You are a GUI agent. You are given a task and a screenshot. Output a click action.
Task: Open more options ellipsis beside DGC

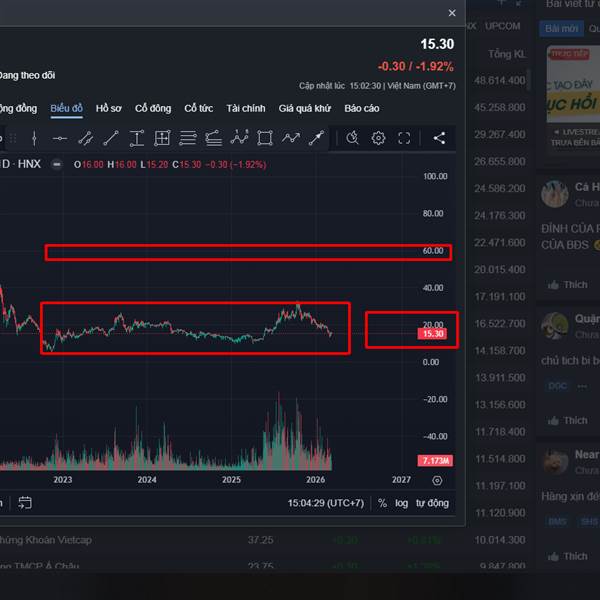(582, 386)
